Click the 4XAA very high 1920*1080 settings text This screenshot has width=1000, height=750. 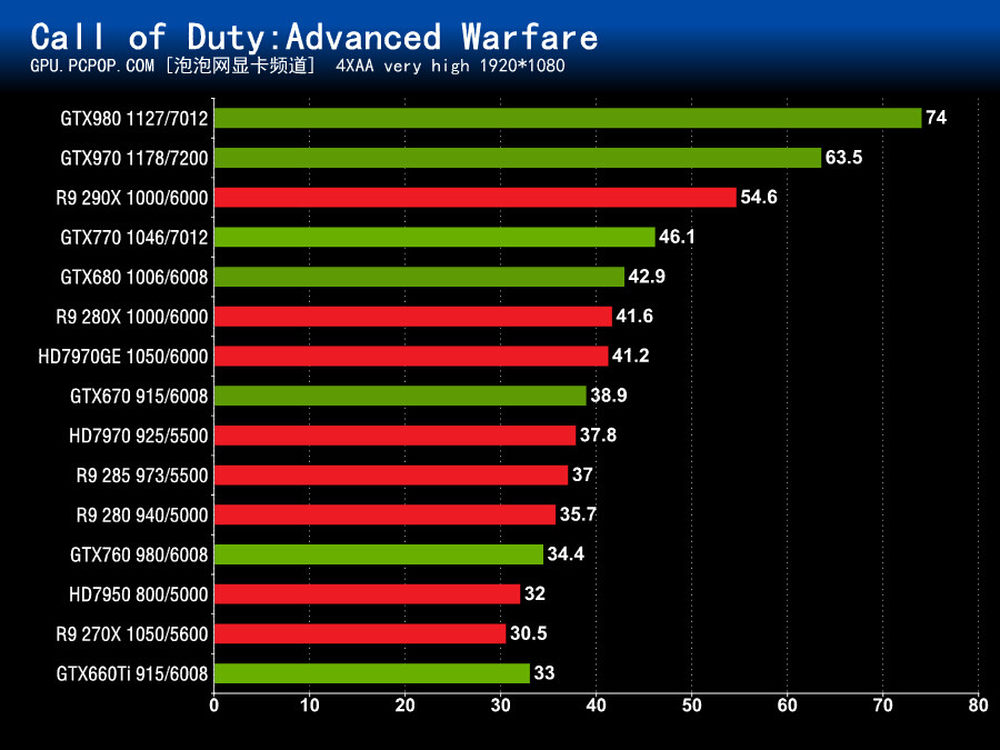pyautogui.click(x=450, y=66)
